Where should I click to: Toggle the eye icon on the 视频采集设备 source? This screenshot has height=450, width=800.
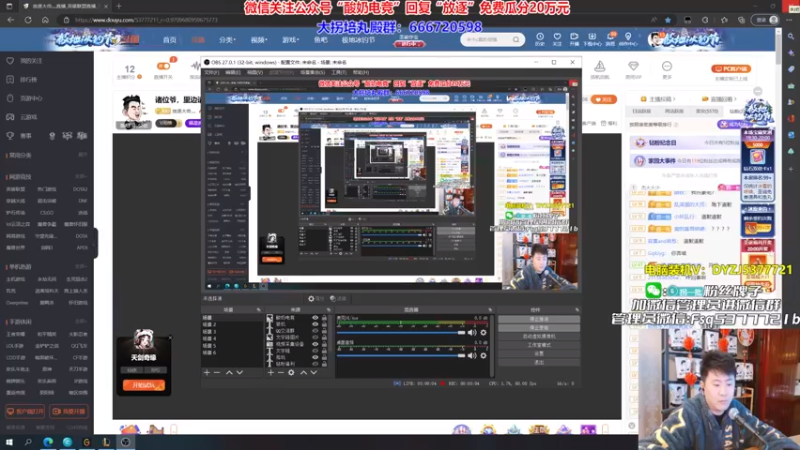coord(315,344)
